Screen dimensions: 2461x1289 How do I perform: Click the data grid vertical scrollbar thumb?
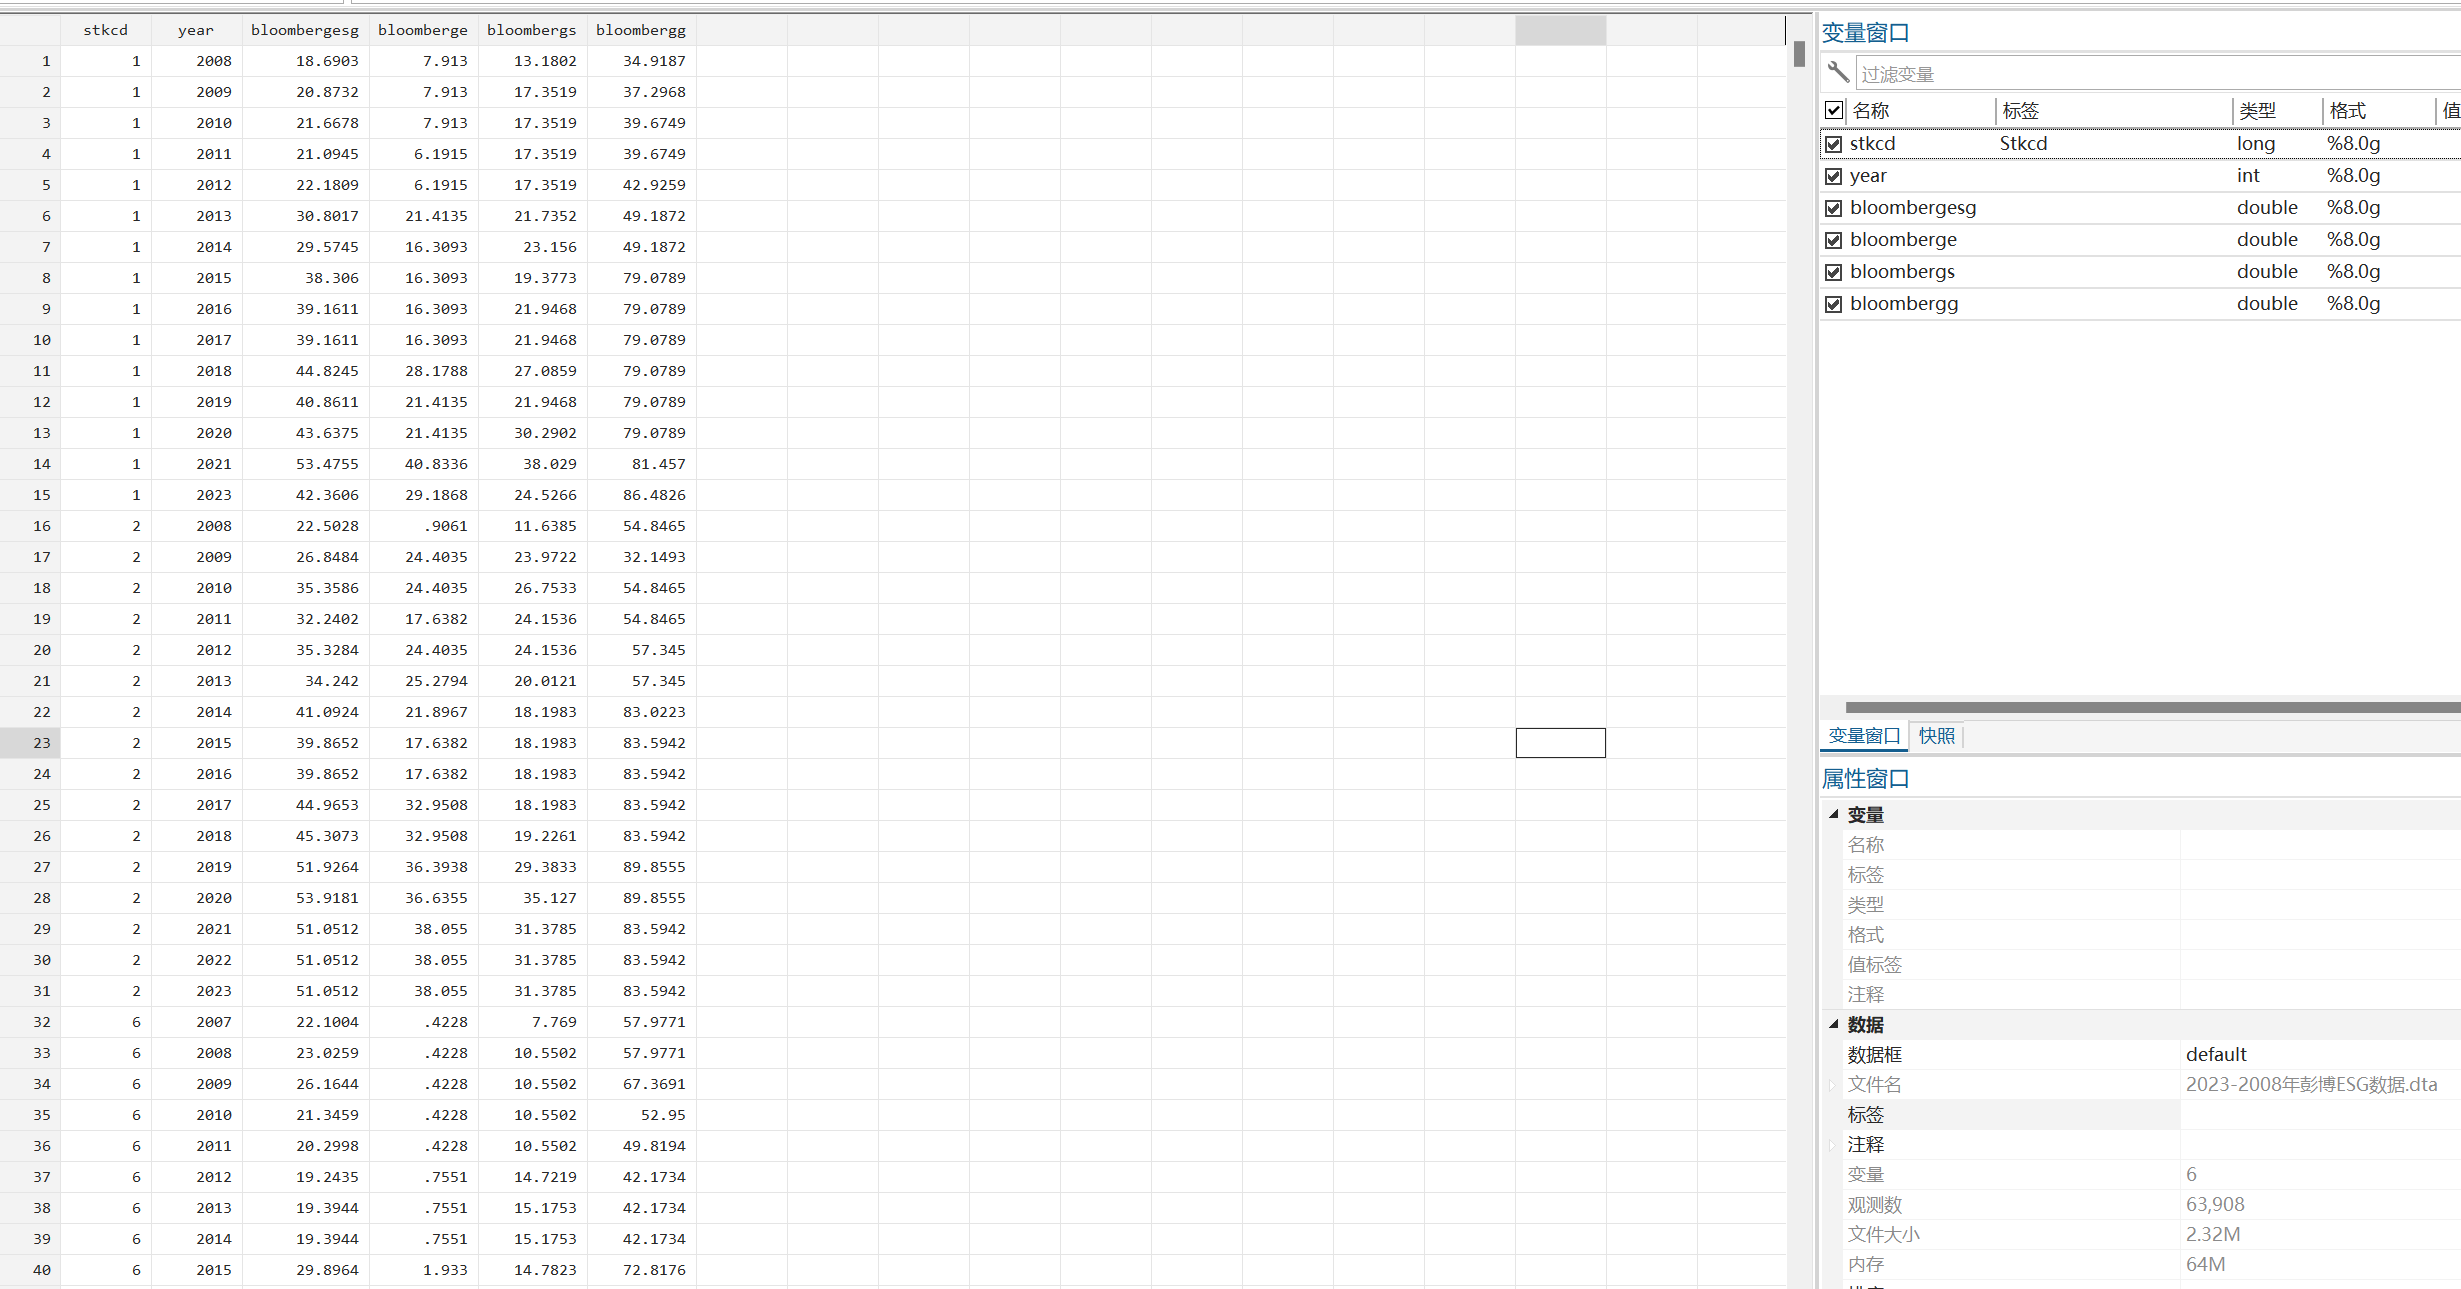1799,54
